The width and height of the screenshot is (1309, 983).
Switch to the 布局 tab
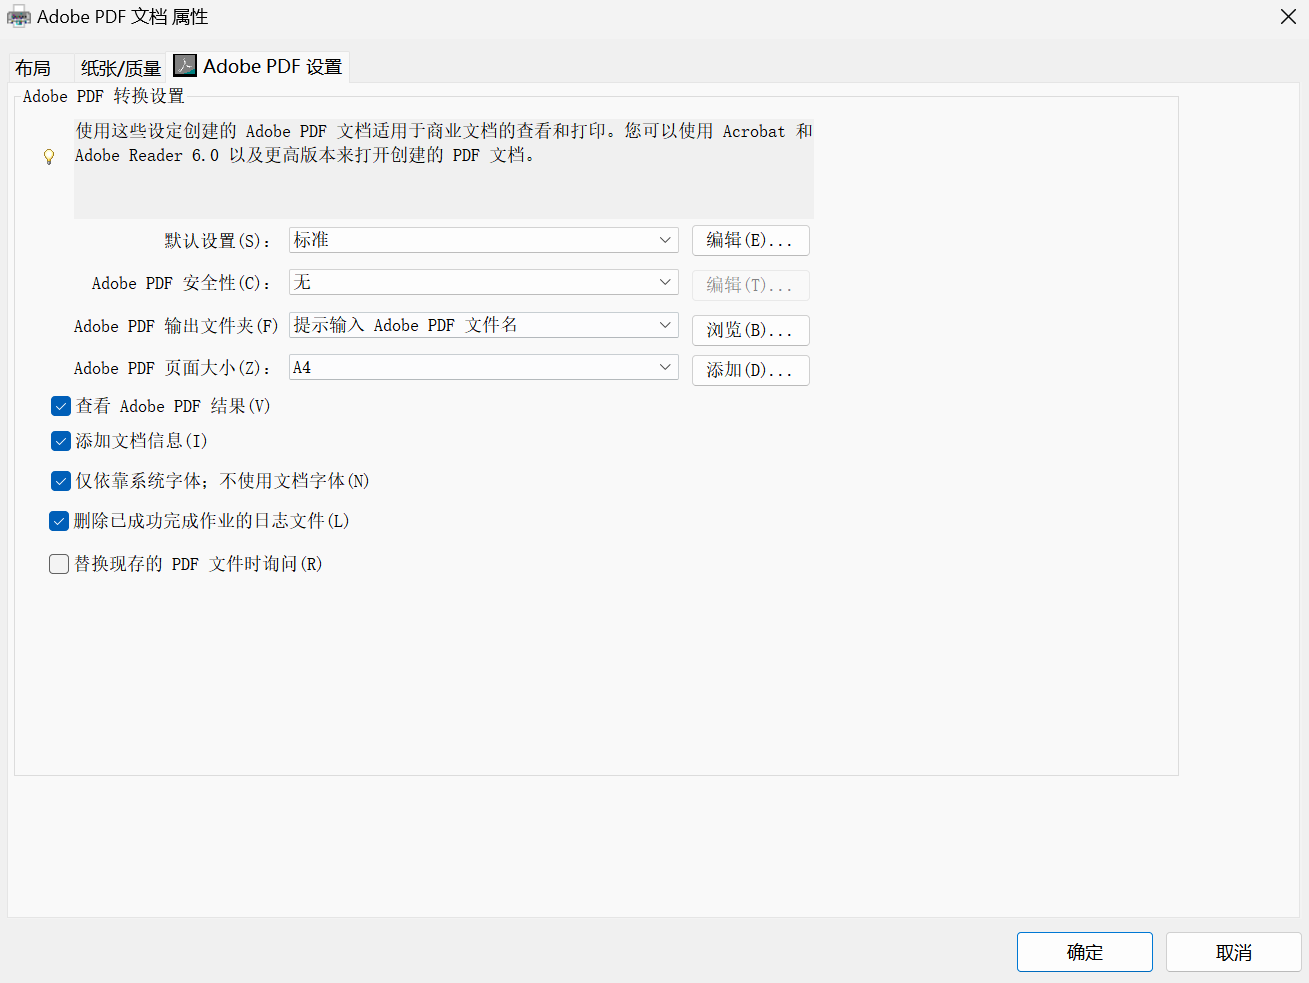[x=38, y=68]
